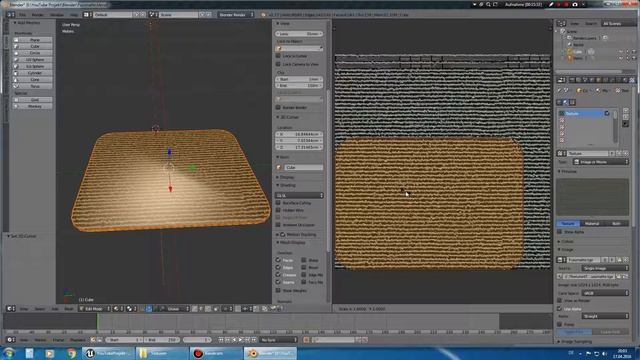Click the viewport shading mode icon
The width and height of the screenshot is (640, 360).
(x=117, y=309)
